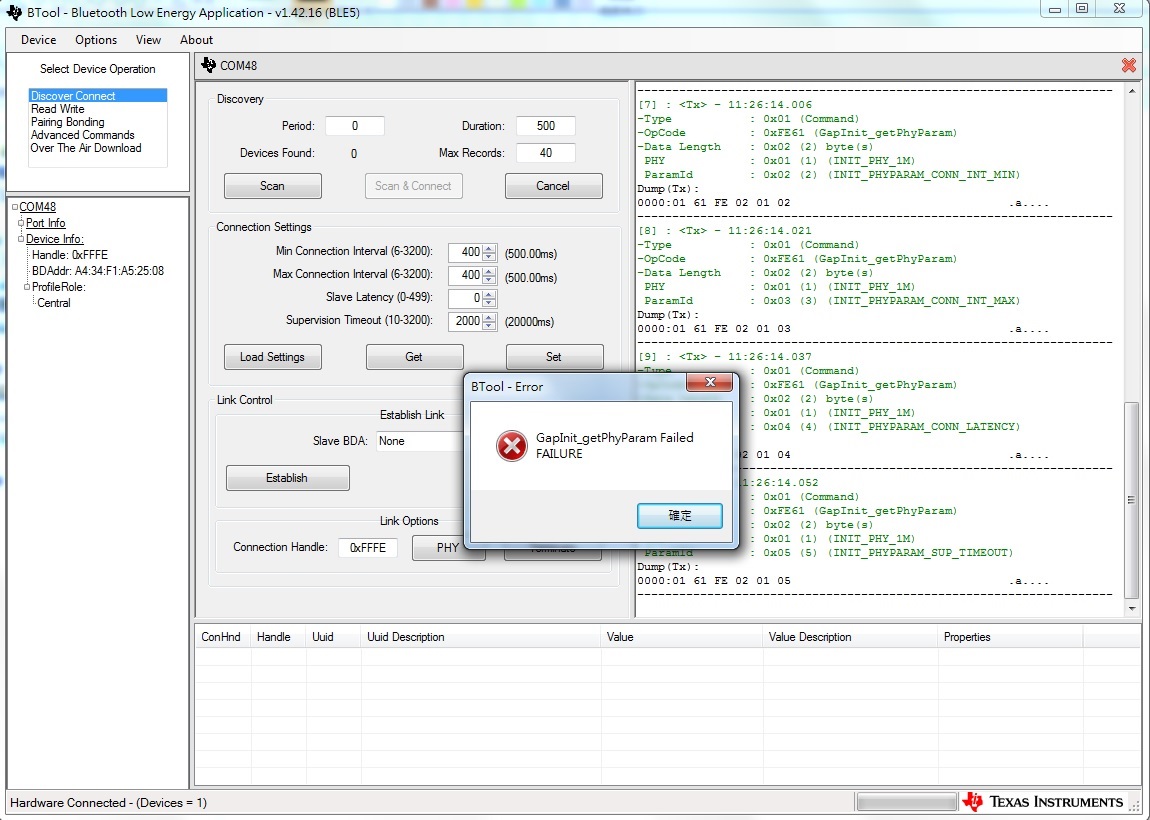Click the red error icon in the dialog
The height and width of the screenshot is (820, 1150).
(511, 445)
